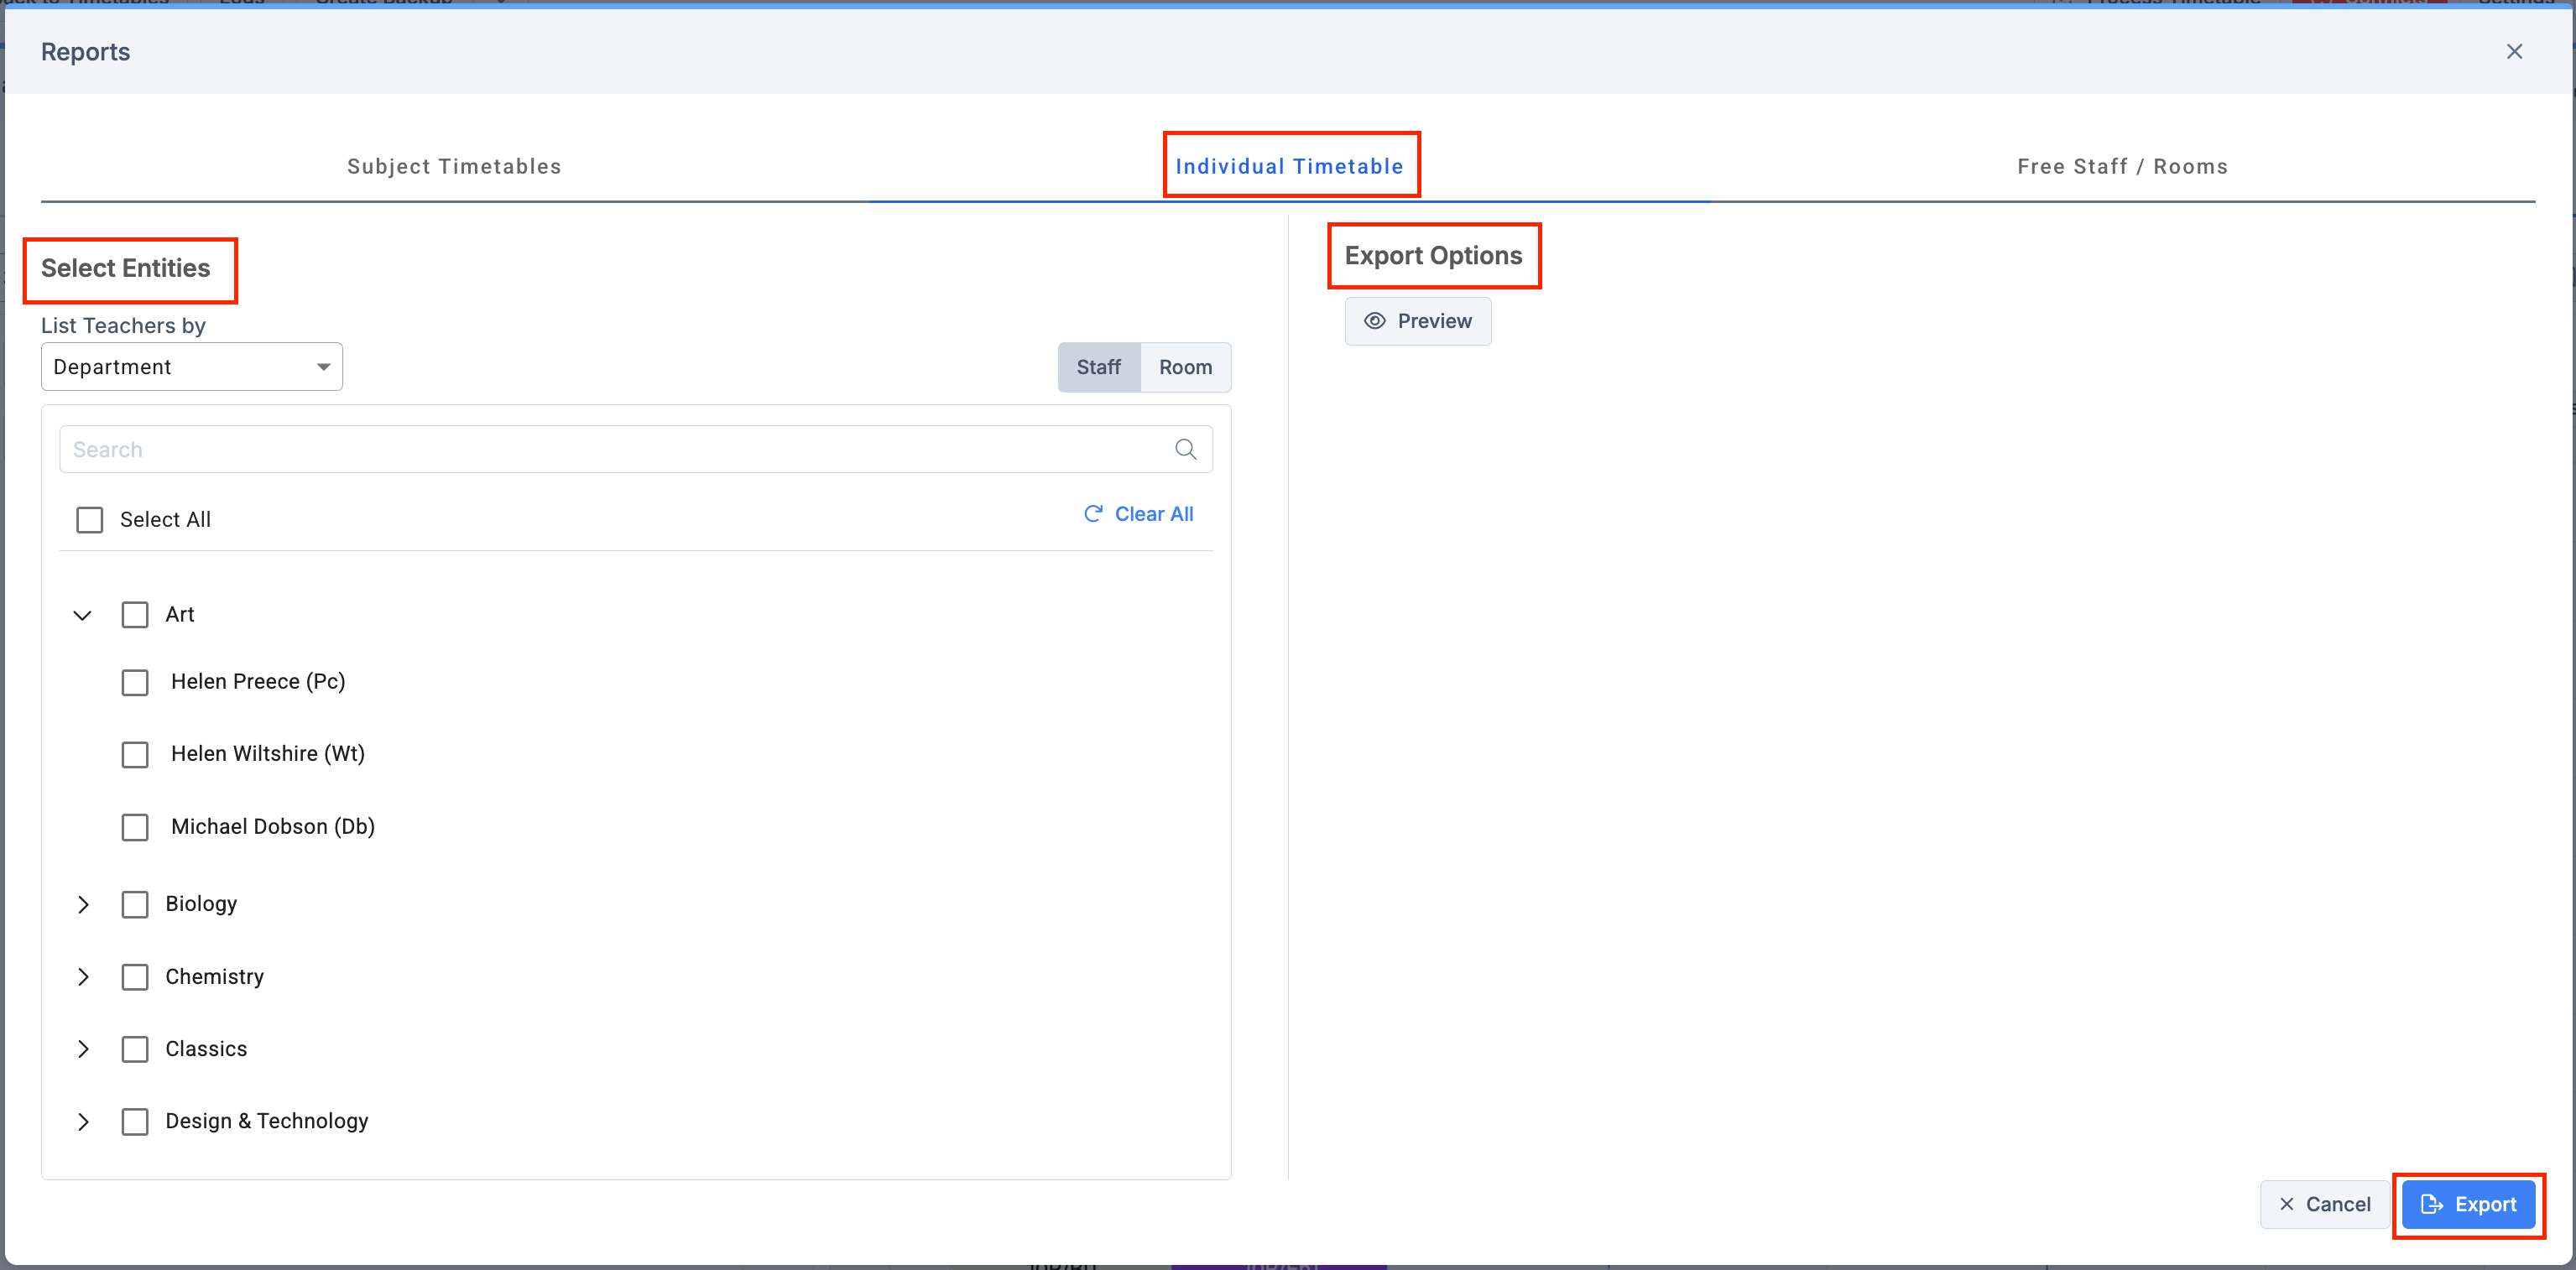
Task: Tick Helen Preece (Pc) checkbox
Action: 135,682
